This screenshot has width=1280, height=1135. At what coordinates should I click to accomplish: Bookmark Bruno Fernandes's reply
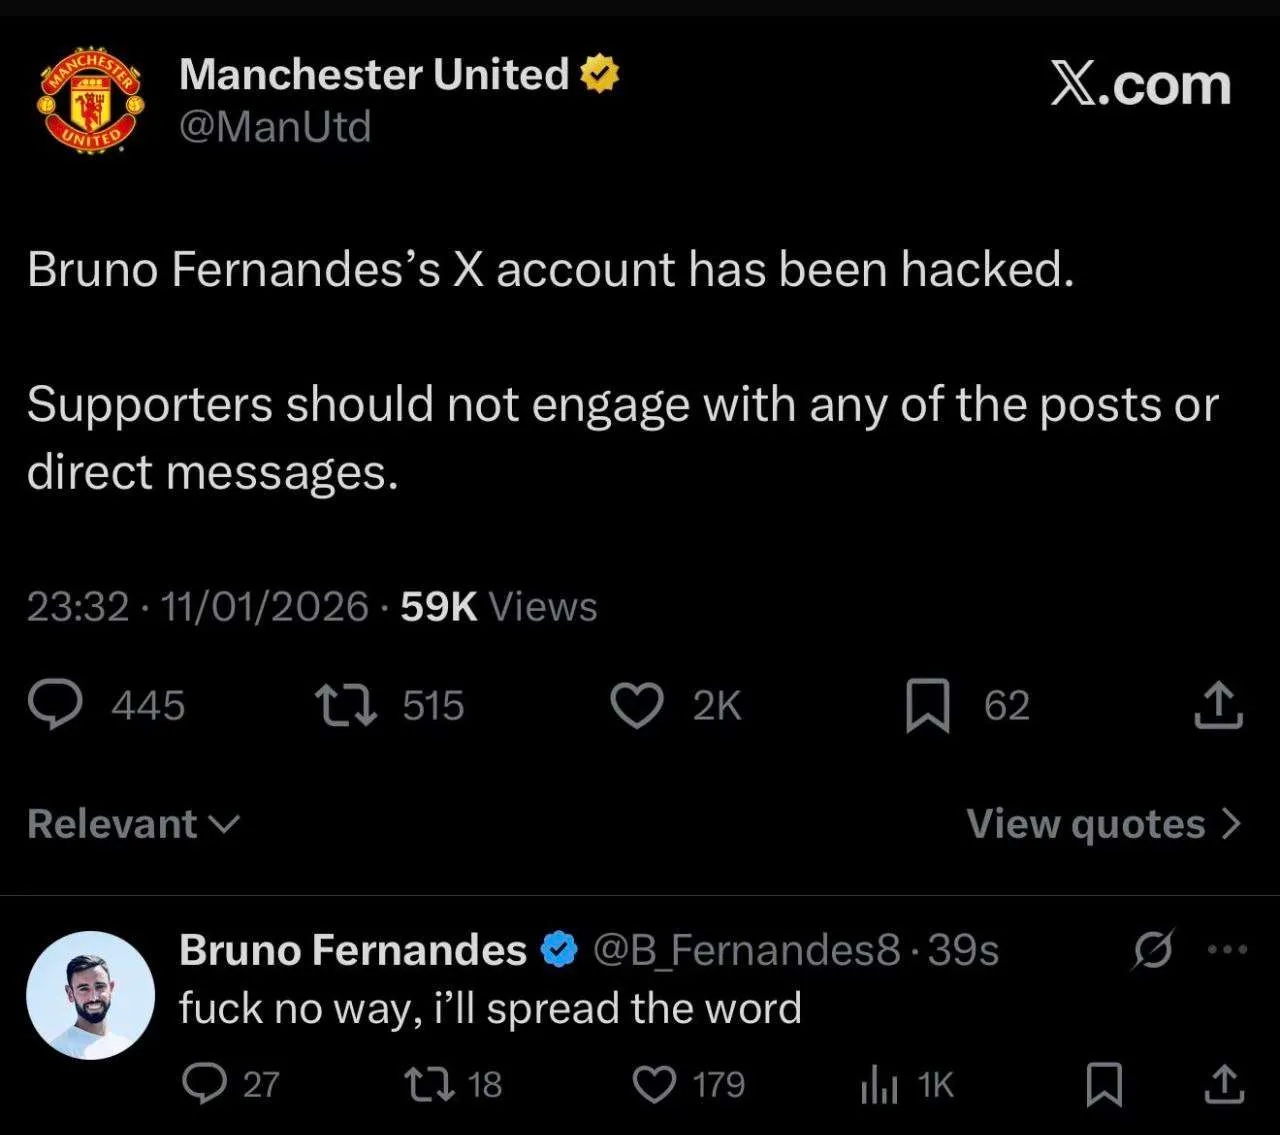point(1104,1084)
